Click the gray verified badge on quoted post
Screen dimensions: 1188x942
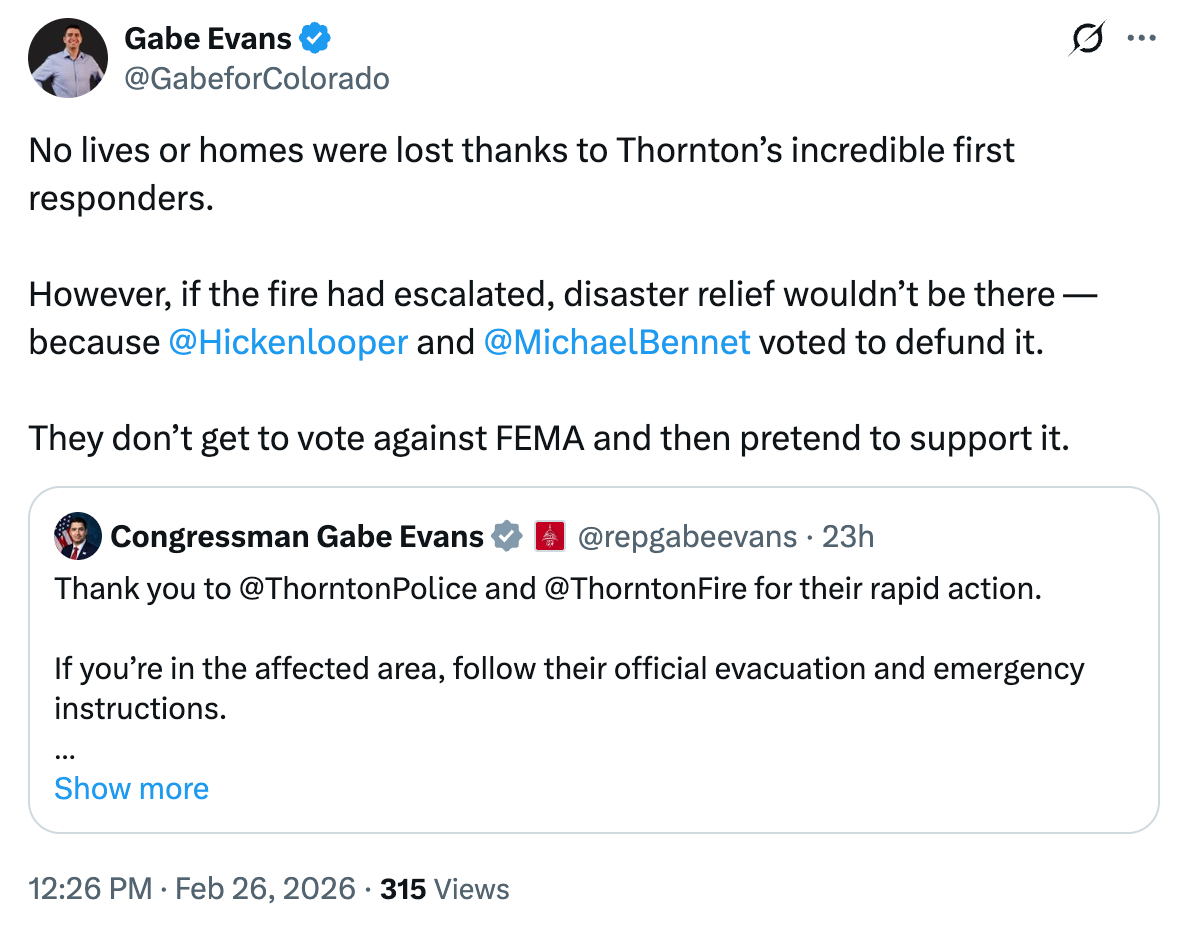point(509,537)
